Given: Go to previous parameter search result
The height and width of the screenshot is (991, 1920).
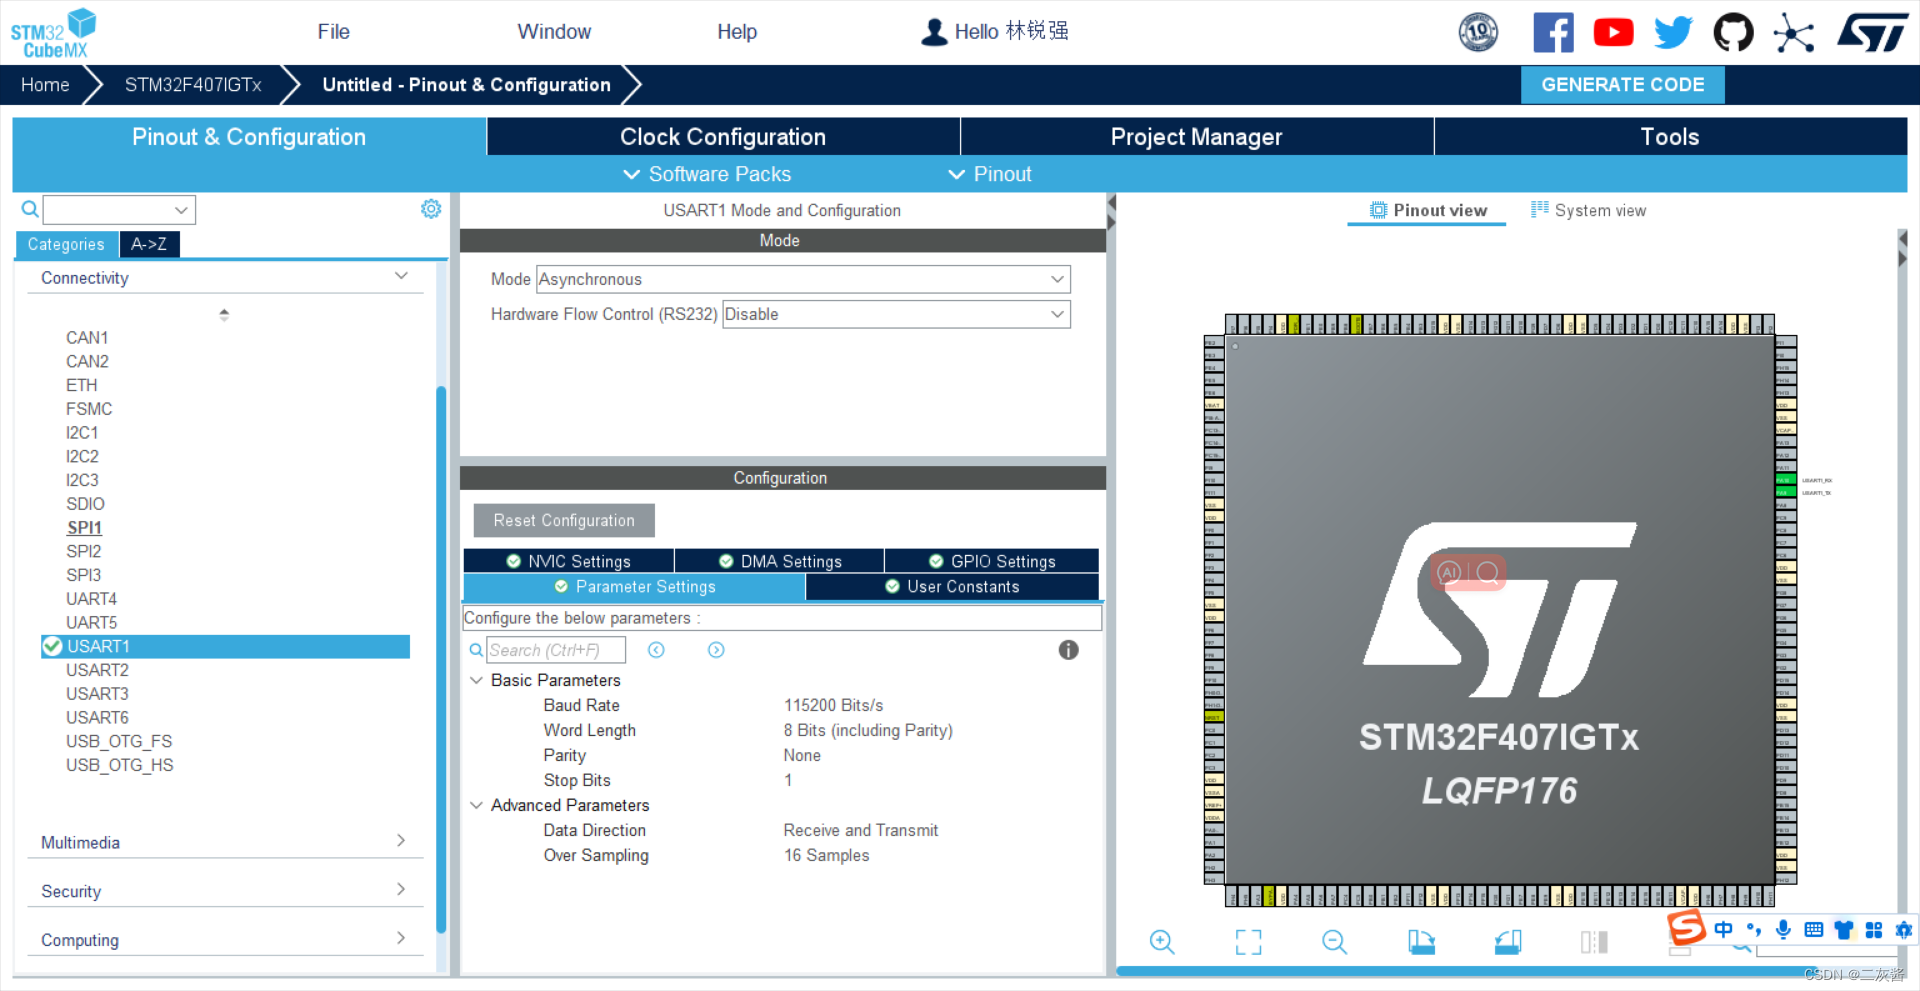Looking at the screenshot, I should click(656, 650).
